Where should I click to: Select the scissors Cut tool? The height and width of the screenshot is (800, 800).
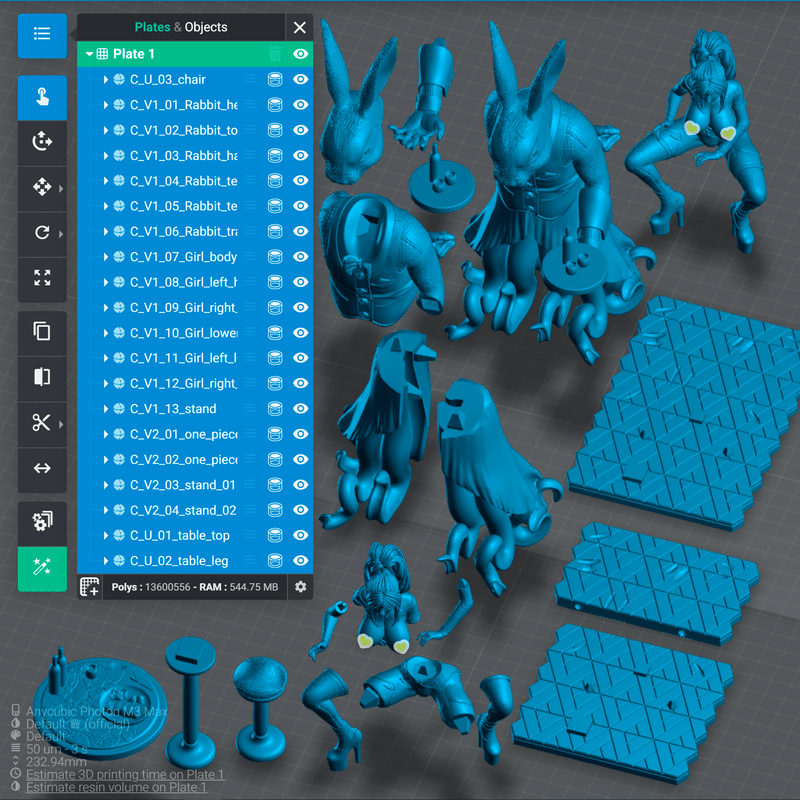click(x=42, y=423)
